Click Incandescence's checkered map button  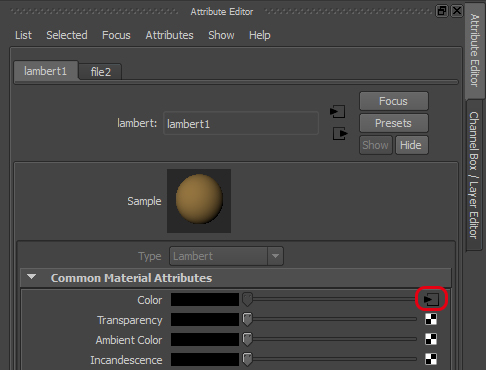[x=431, y=359]
